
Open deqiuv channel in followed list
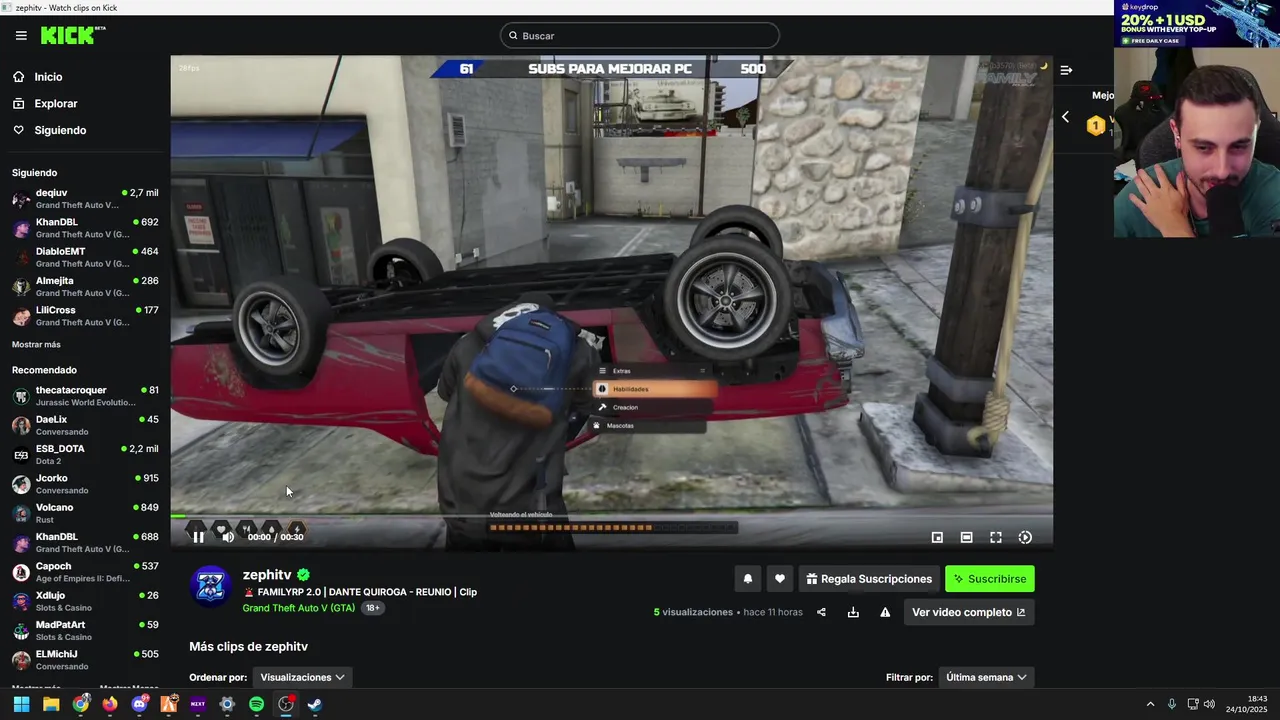tap(85, 199)
